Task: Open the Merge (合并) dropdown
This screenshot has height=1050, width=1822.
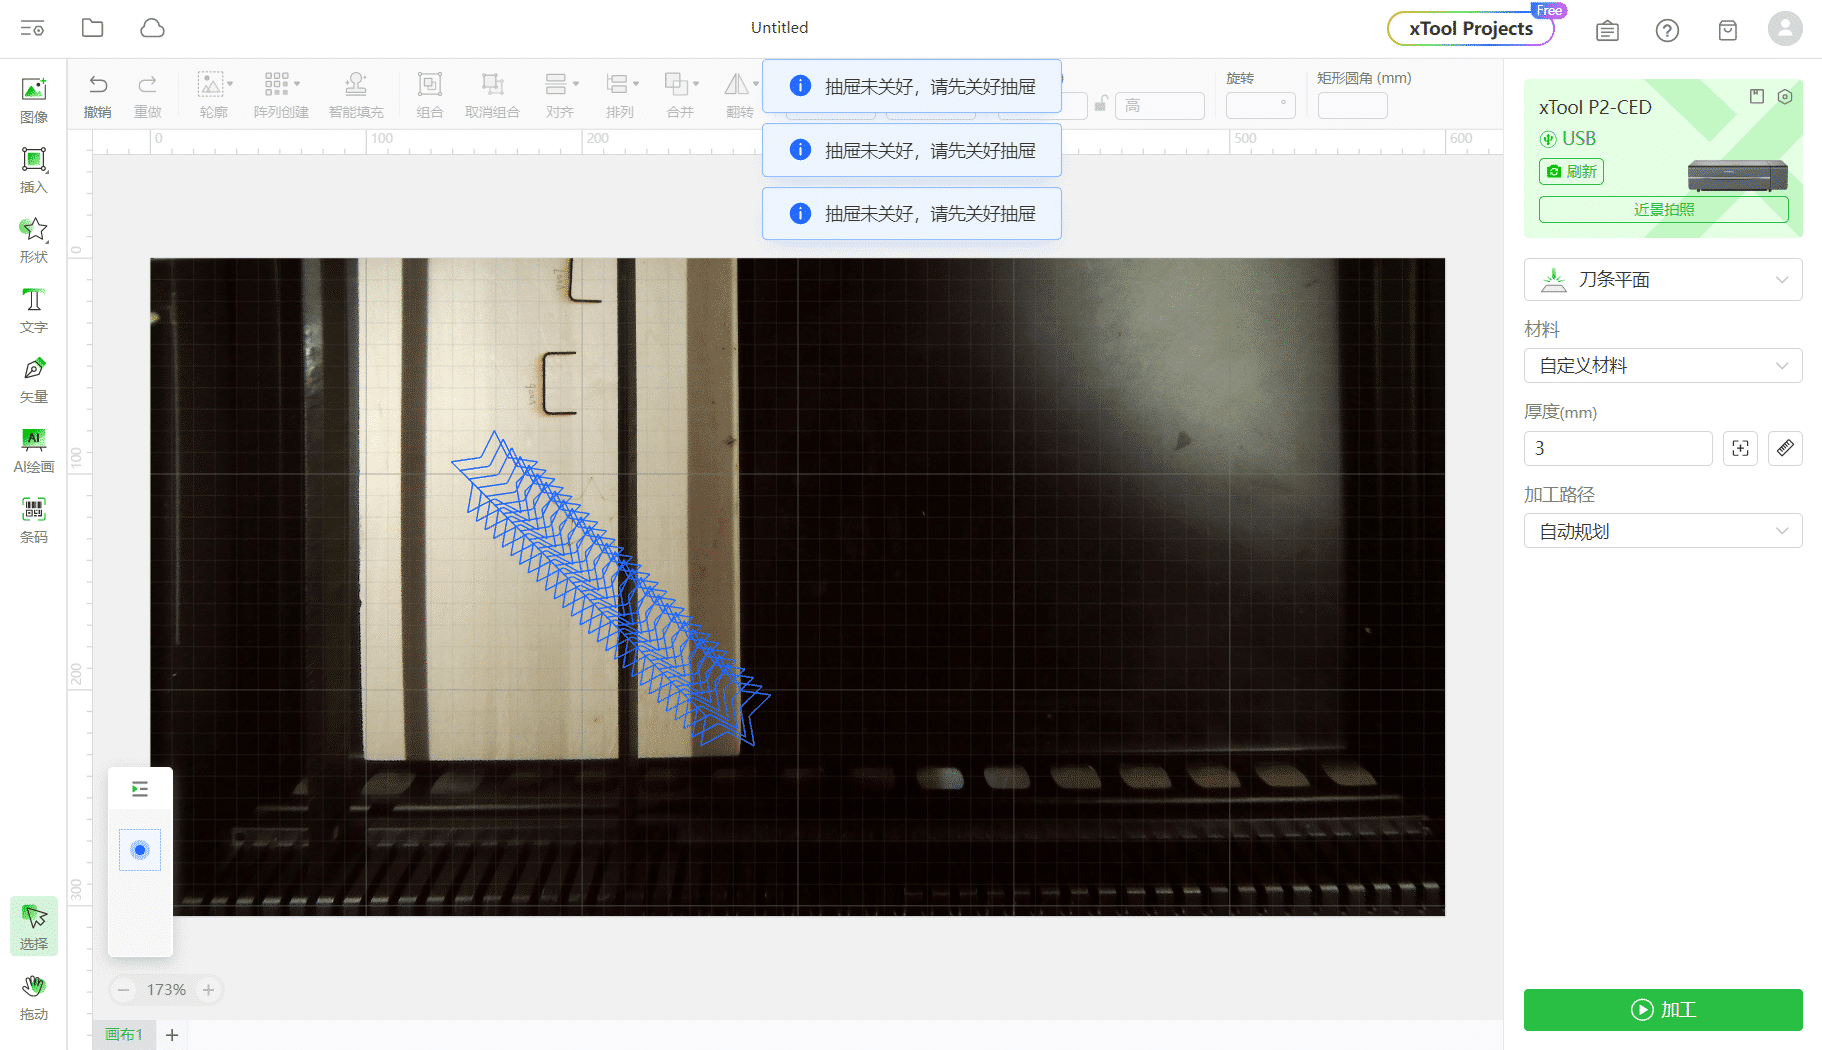Action: (x=681, y=95)
